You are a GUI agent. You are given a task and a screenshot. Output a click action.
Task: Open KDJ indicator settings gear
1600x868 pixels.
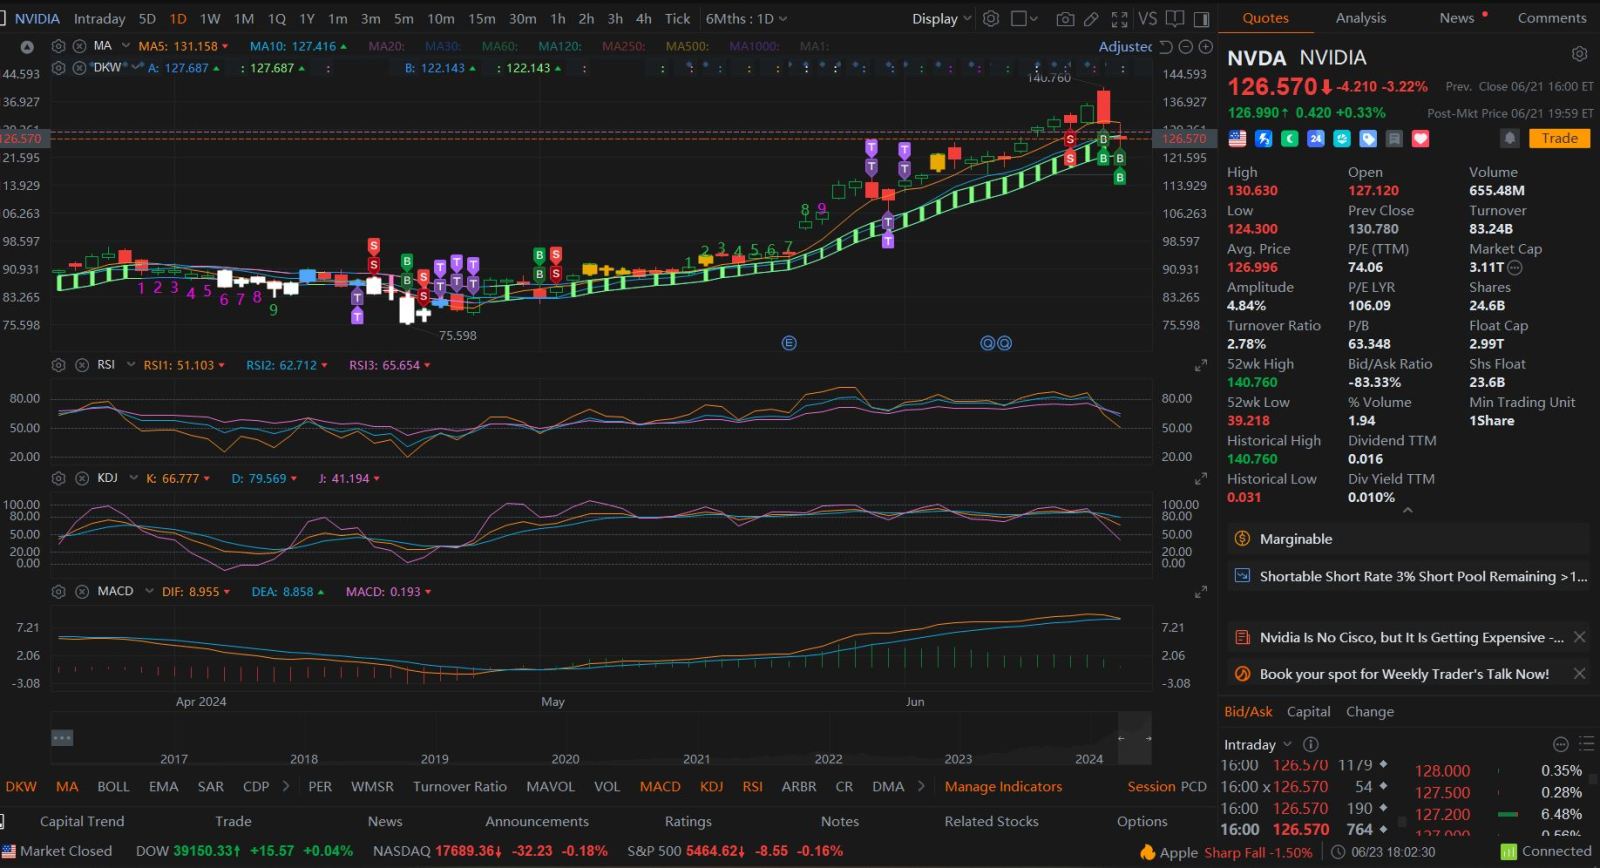[x=59, y=478]
